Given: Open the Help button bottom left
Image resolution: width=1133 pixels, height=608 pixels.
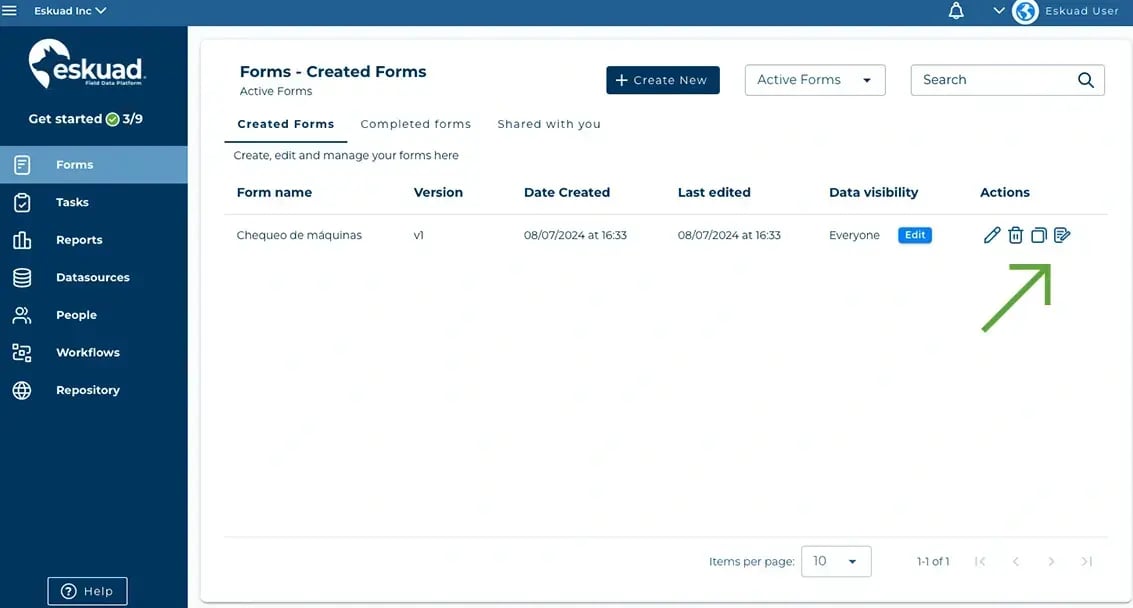Looking at the screenshot, I should [x=87, y=590].
